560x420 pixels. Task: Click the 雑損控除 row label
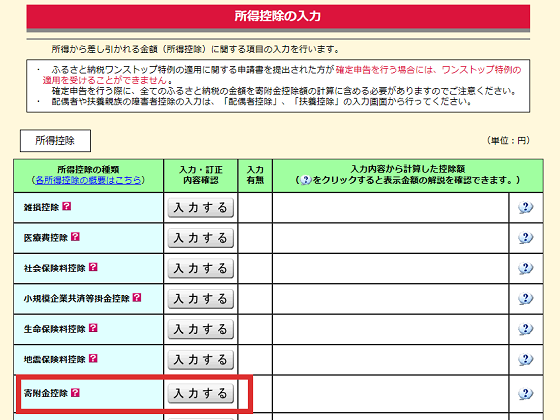[41, 208]
